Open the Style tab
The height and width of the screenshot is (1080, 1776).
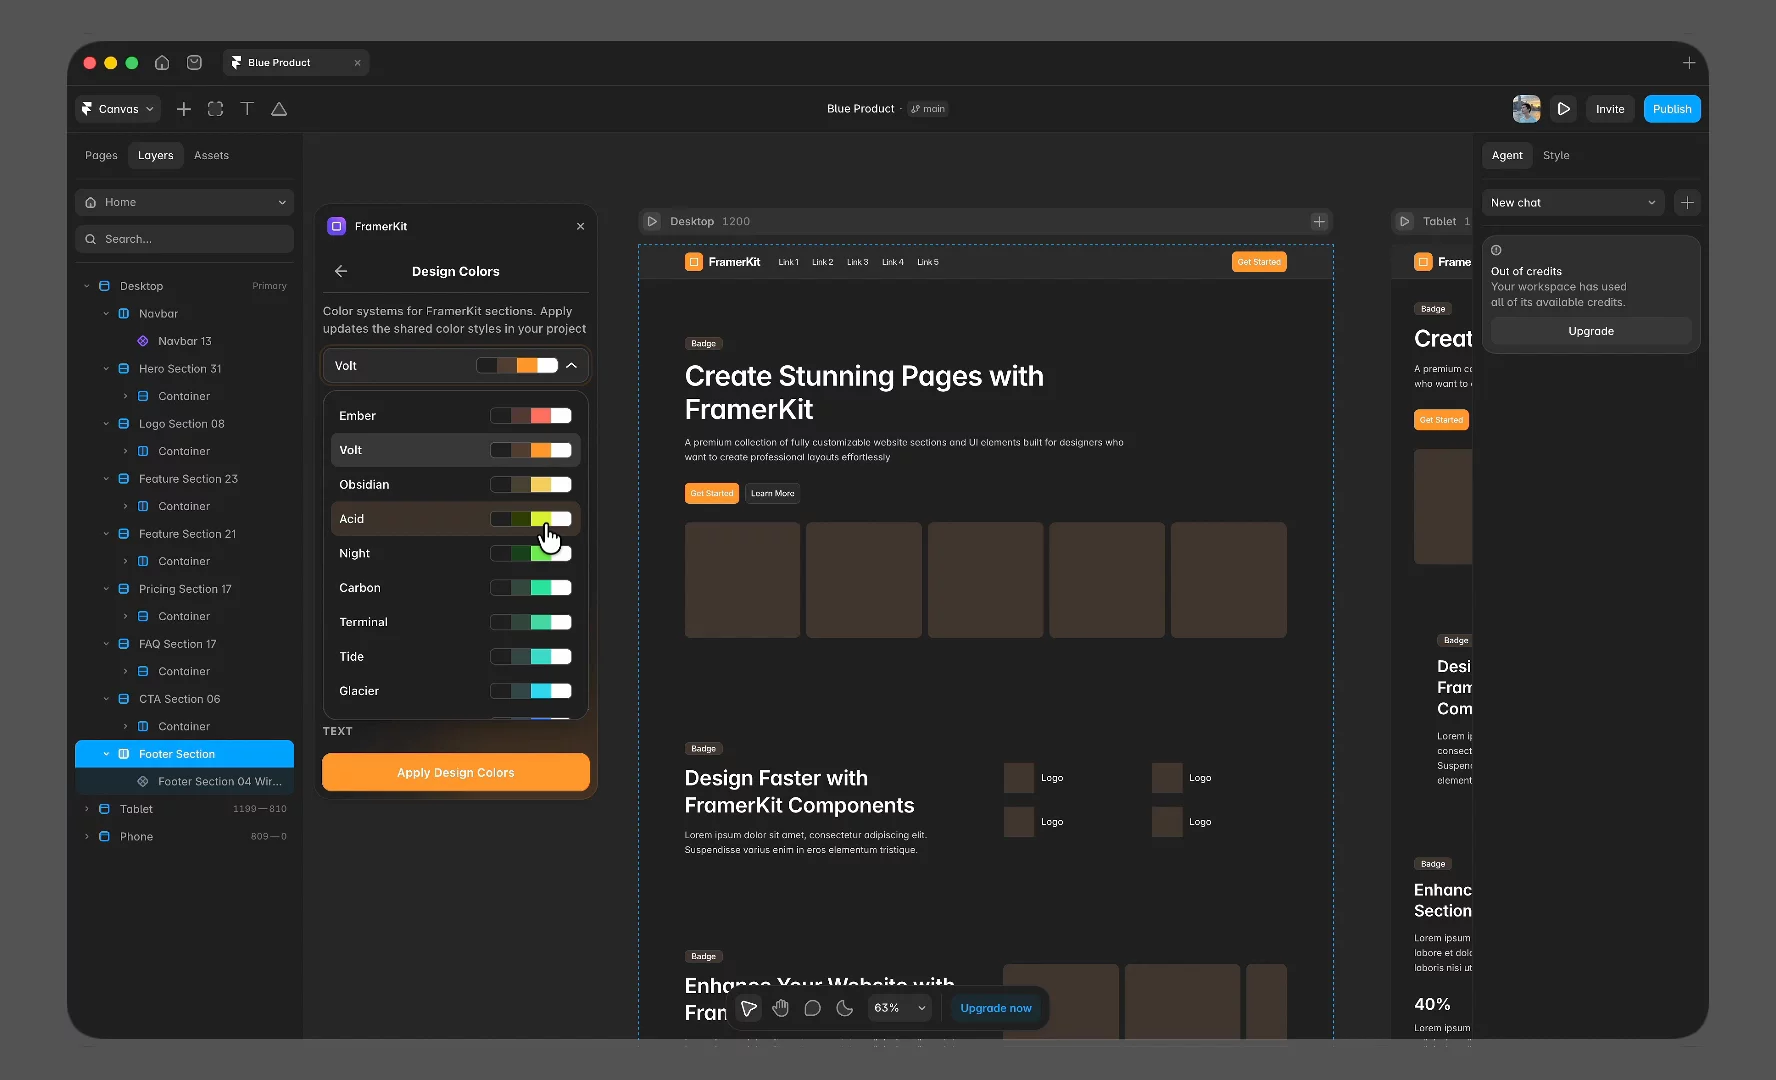click(1556, 155)
